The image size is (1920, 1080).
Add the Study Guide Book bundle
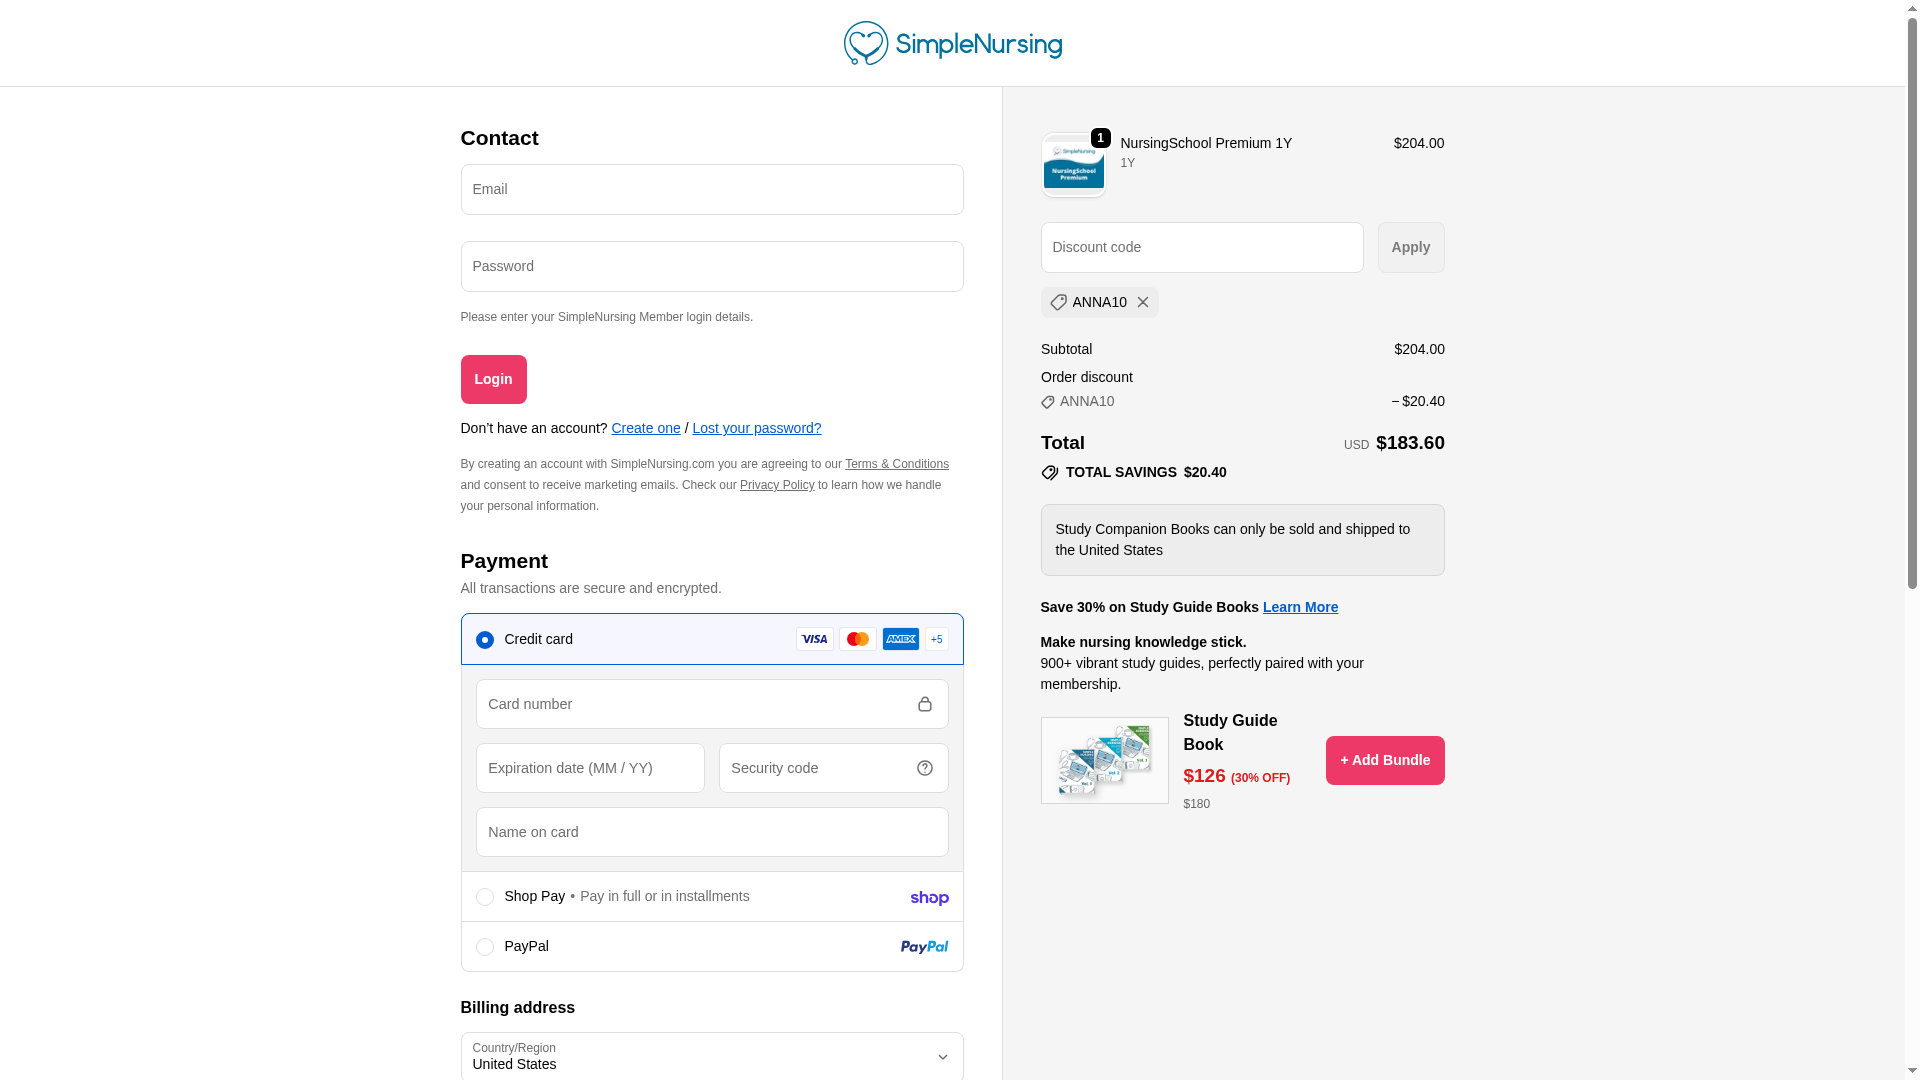pyautogui.click(x=1384, y=760)
